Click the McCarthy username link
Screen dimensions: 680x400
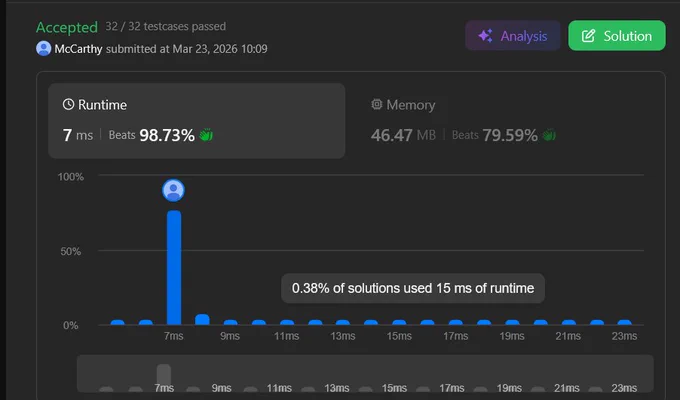(x=78, y=49)
